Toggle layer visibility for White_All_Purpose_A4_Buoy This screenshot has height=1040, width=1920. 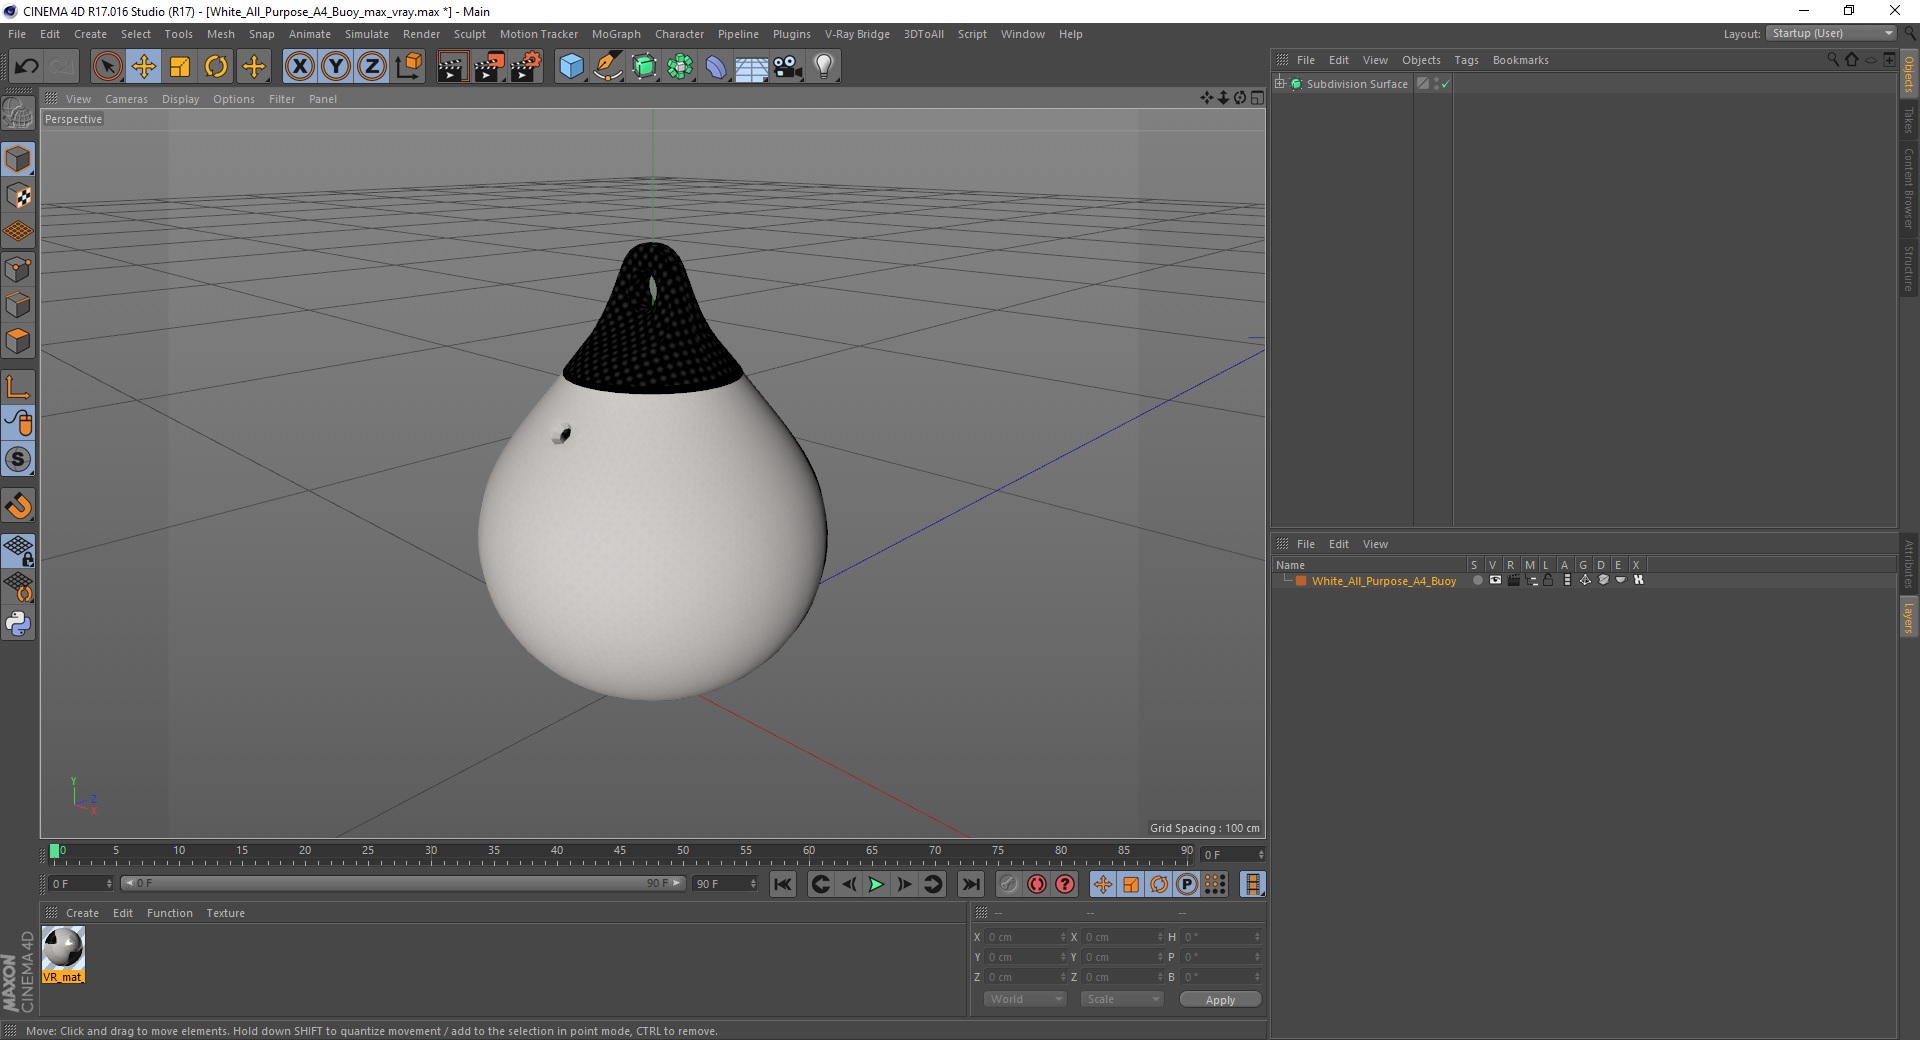click(1495, 581)
